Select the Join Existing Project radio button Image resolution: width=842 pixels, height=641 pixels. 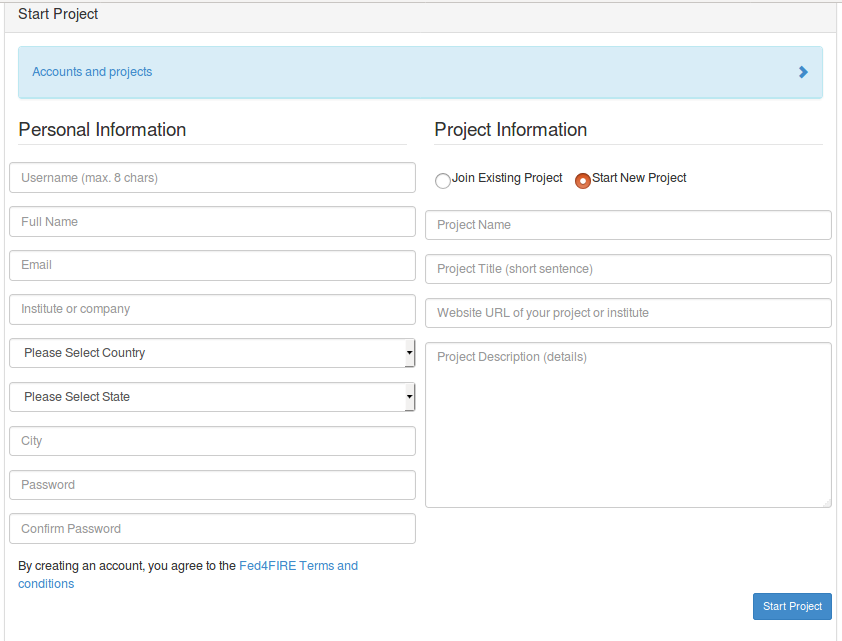click(x=442, y=181)
